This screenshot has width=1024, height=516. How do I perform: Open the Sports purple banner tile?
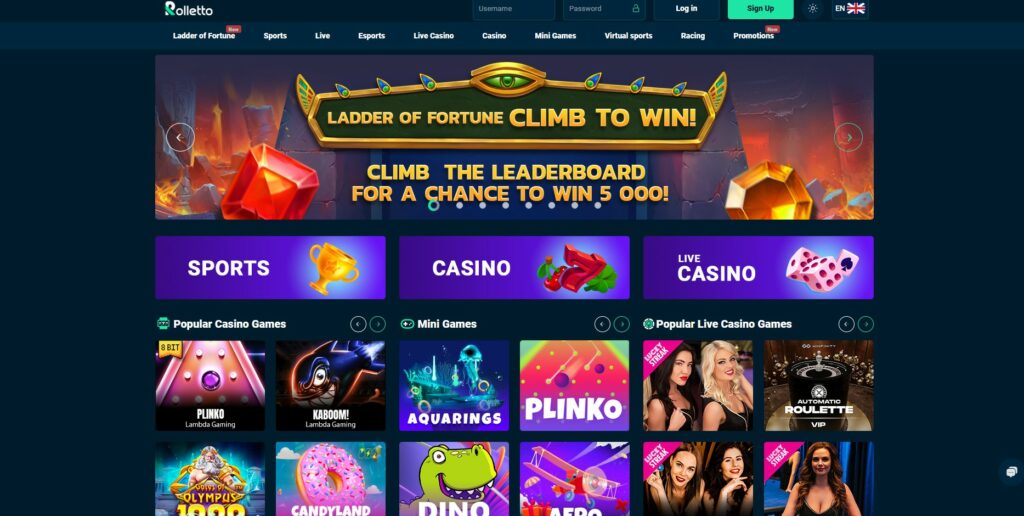270,268
